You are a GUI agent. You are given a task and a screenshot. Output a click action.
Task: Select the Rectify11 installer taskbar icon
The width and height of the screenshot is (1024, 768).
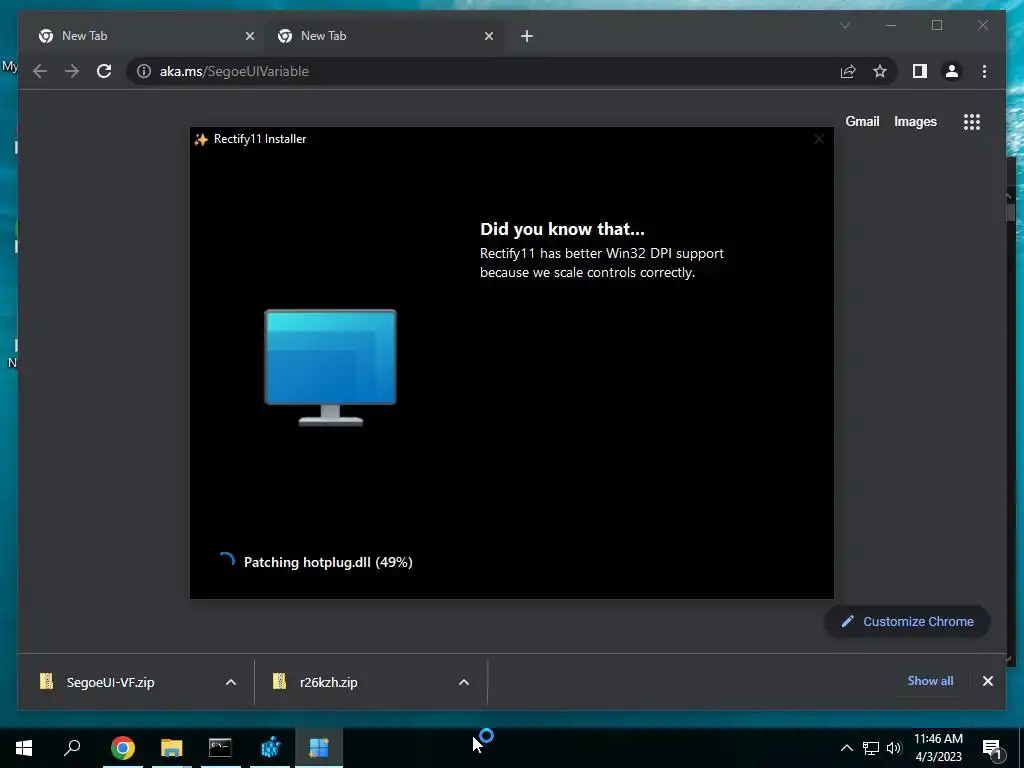point(319,748)
